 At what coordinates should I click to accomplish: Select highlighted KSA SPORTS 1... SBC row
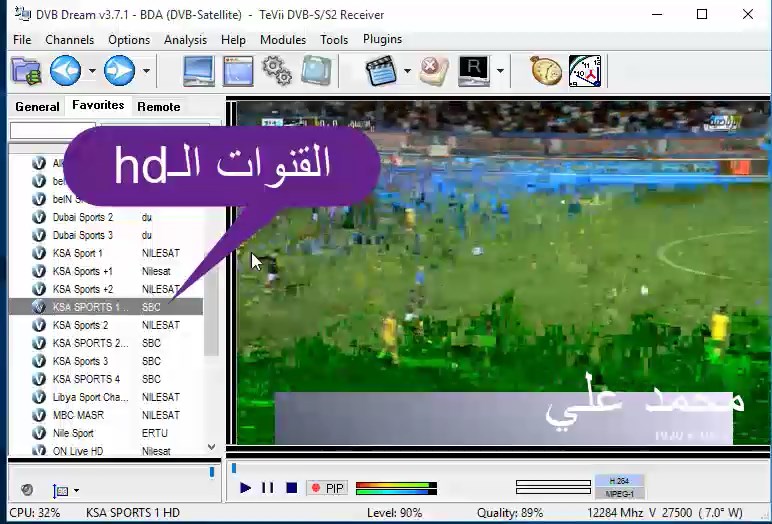pyautogui.click(x=106, y=307)
